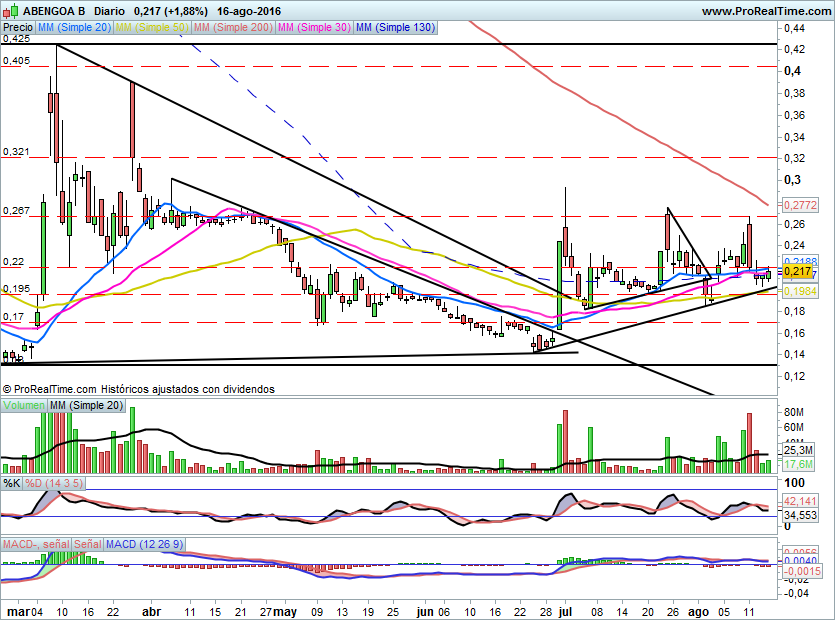Select the Diario timeframe text
The width and height of the screenshot is (835, 620).
(x=109, y=11)
